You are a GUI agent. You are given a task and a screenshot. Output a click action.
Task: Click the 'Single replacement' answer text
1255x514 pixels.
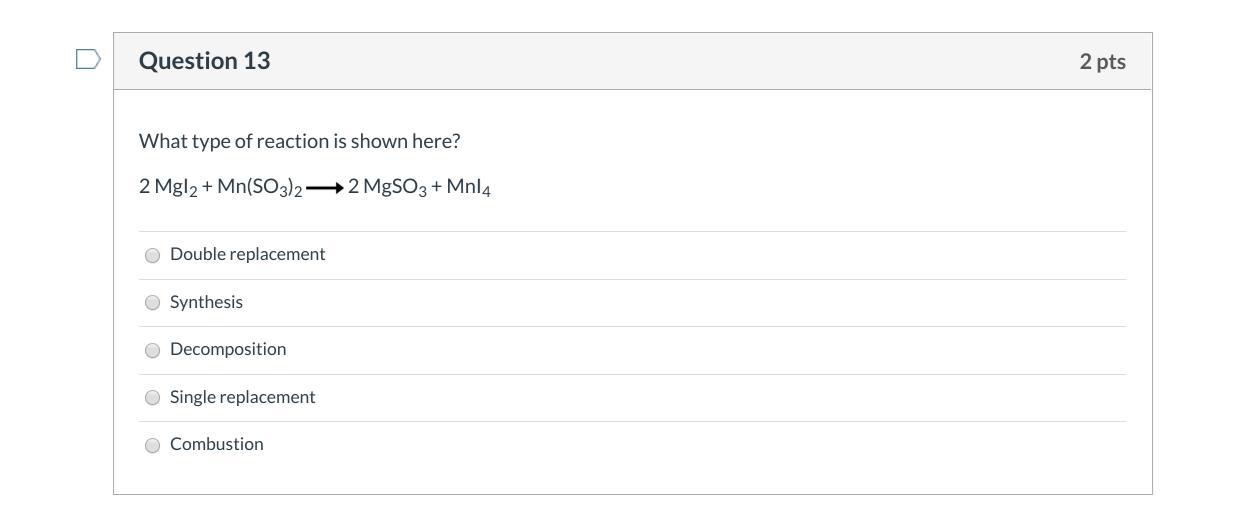[x=242, y=397]
